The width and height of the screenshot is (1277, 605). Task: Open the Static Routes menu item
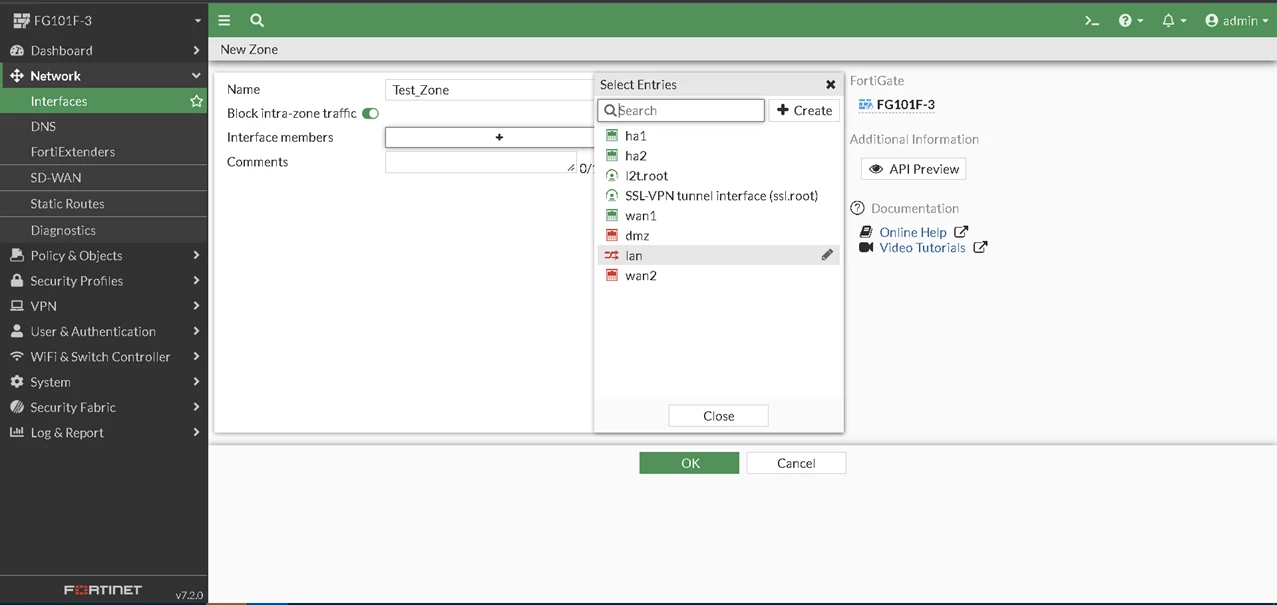(104, 204)
